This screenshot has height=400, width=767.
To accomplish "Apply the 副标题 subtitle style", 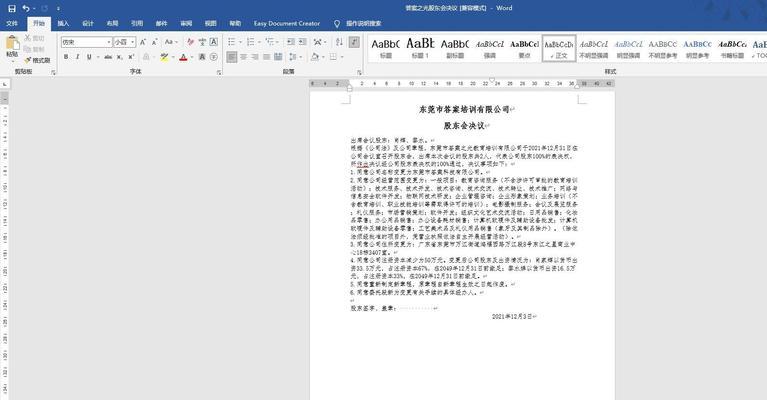I will pyautogui.click(x=455, y=48).
